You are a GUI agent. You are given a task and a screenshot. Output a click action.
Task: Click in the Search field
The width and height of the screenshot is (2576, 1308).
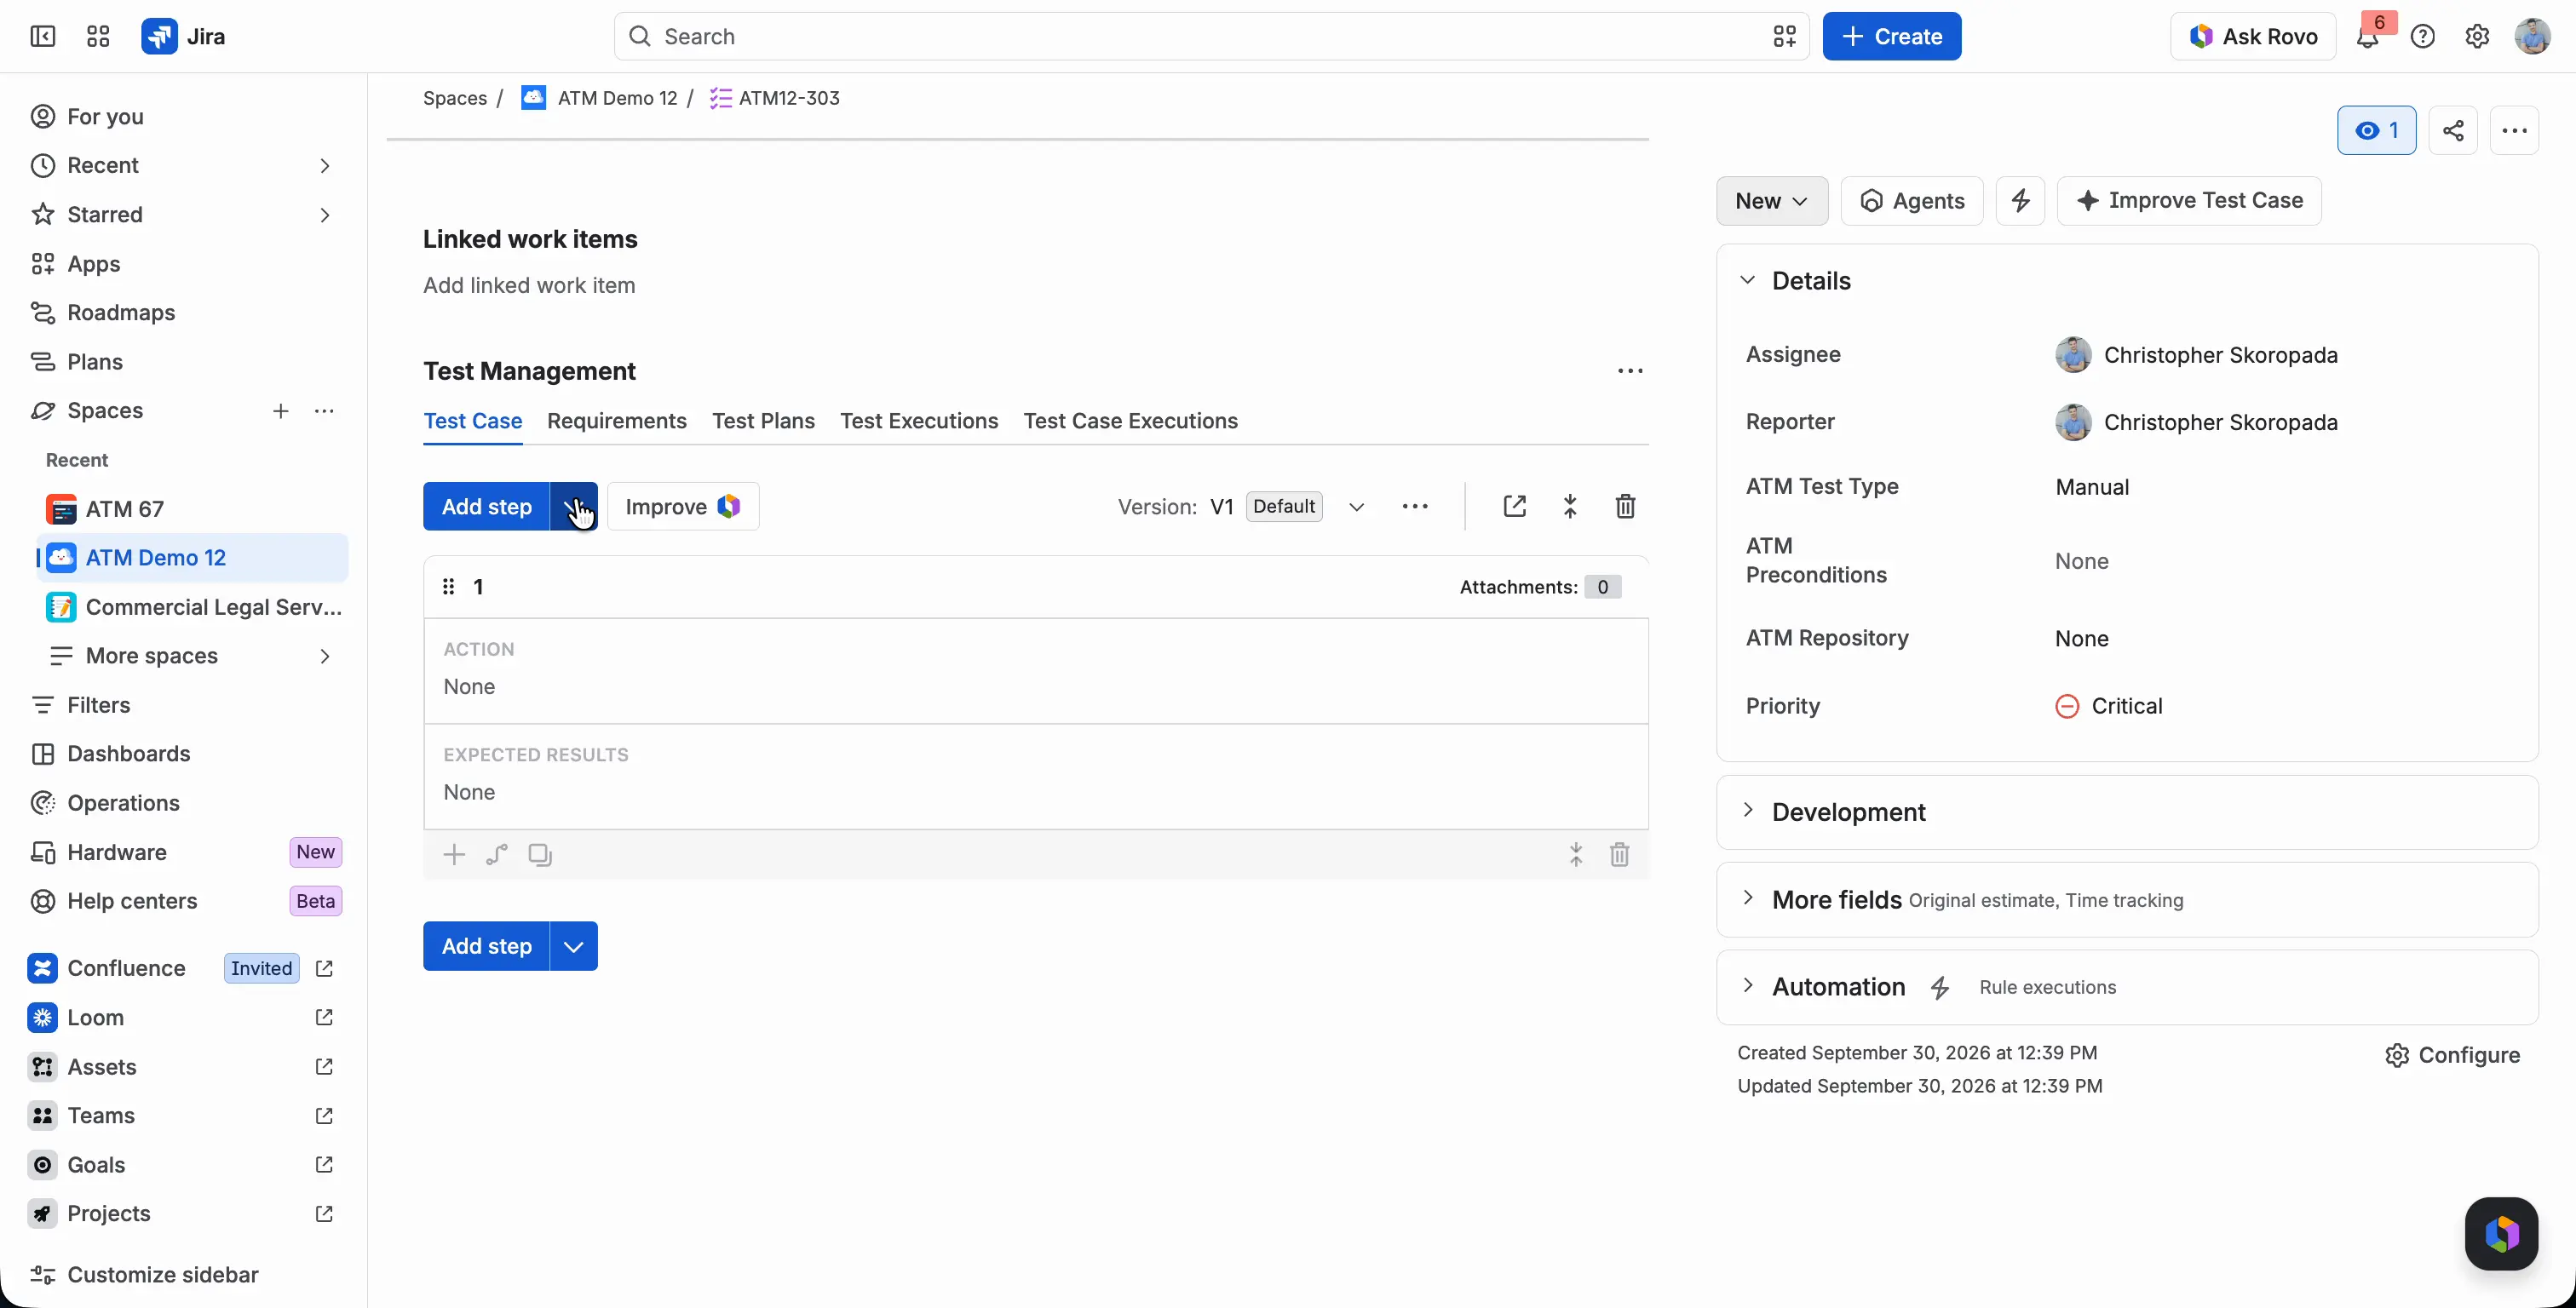[1210, 37]
